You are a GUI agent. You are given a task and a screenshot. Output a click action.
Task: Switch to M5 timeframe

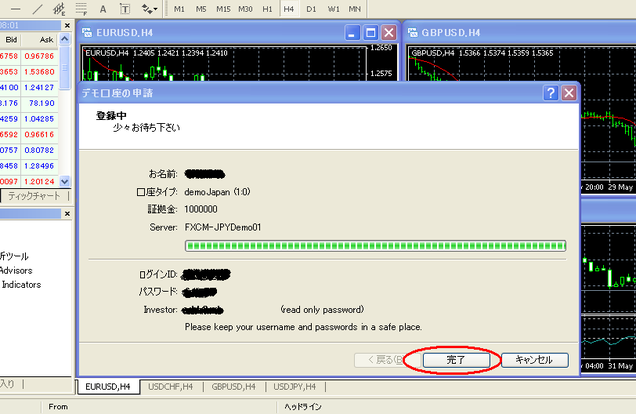coord(201,9)
